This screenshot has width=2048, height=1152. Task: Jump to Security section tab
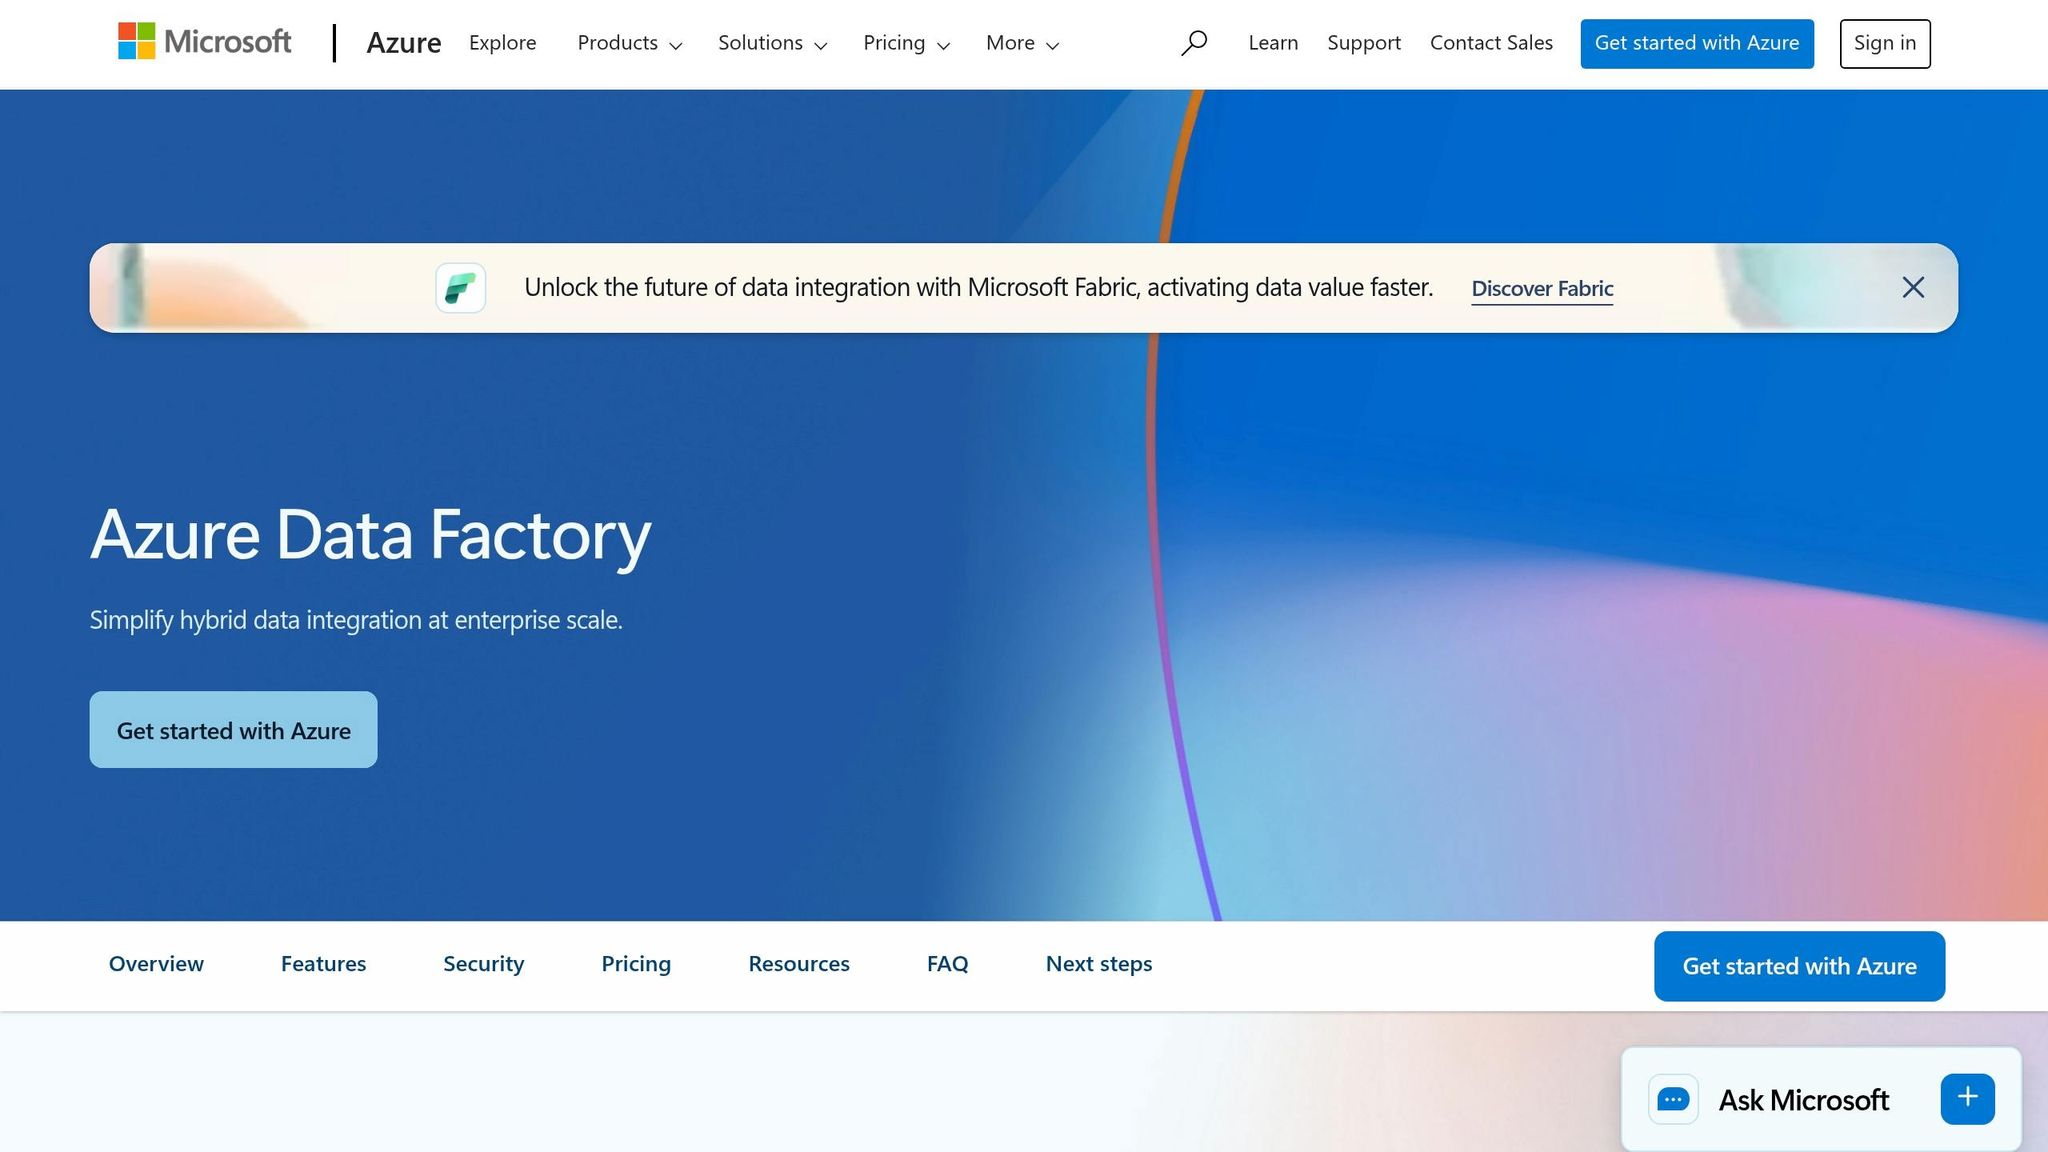484,964
